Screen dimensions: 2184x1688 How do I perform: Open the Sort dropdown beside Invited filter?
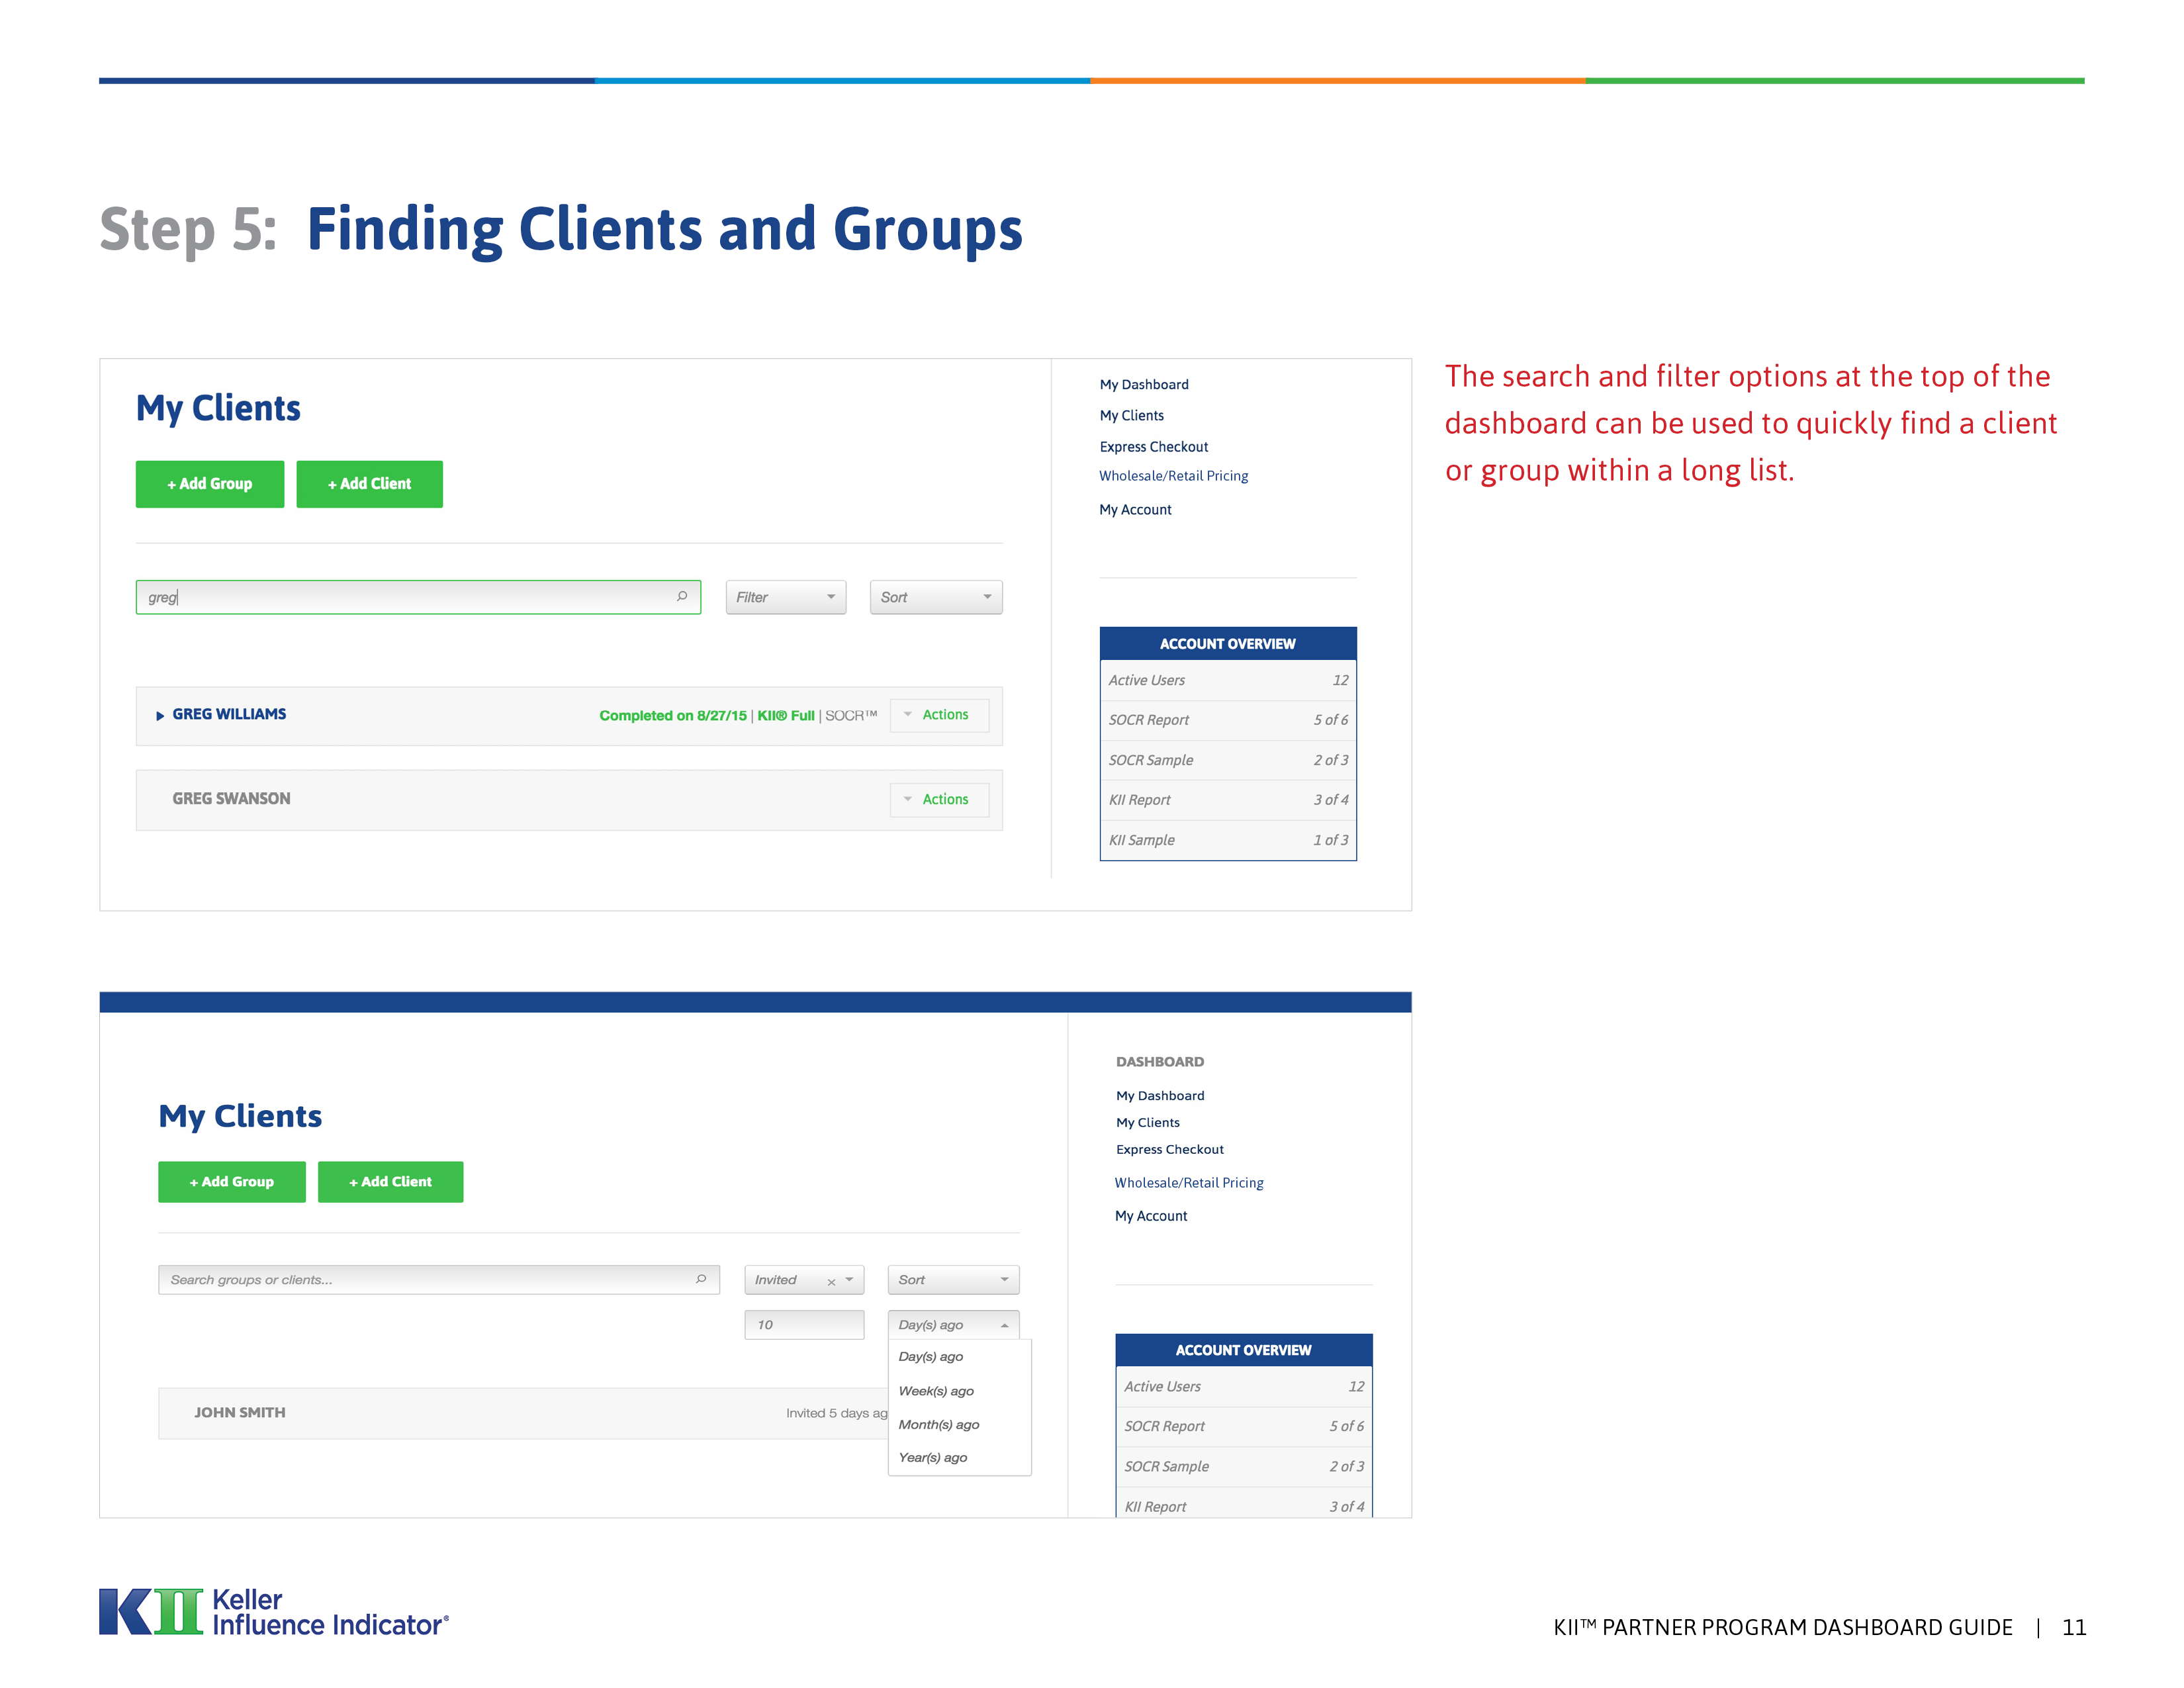[953, 1280]
